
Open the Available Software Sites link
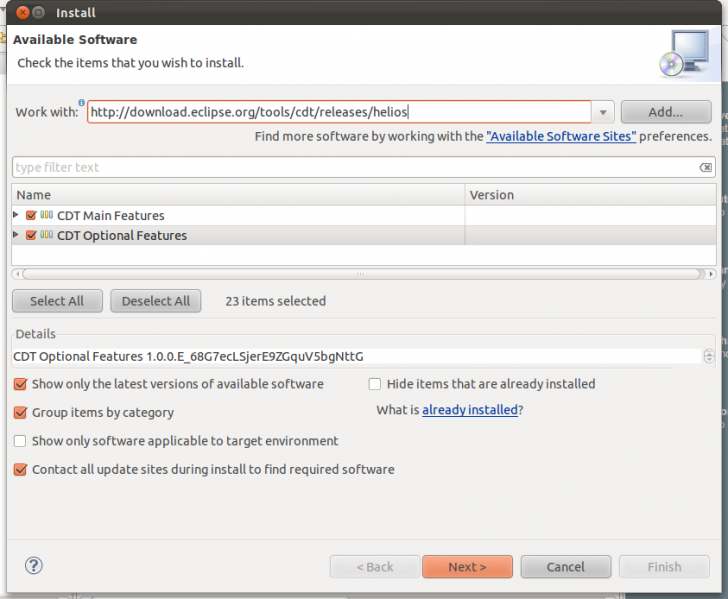[x=560, y=137]
